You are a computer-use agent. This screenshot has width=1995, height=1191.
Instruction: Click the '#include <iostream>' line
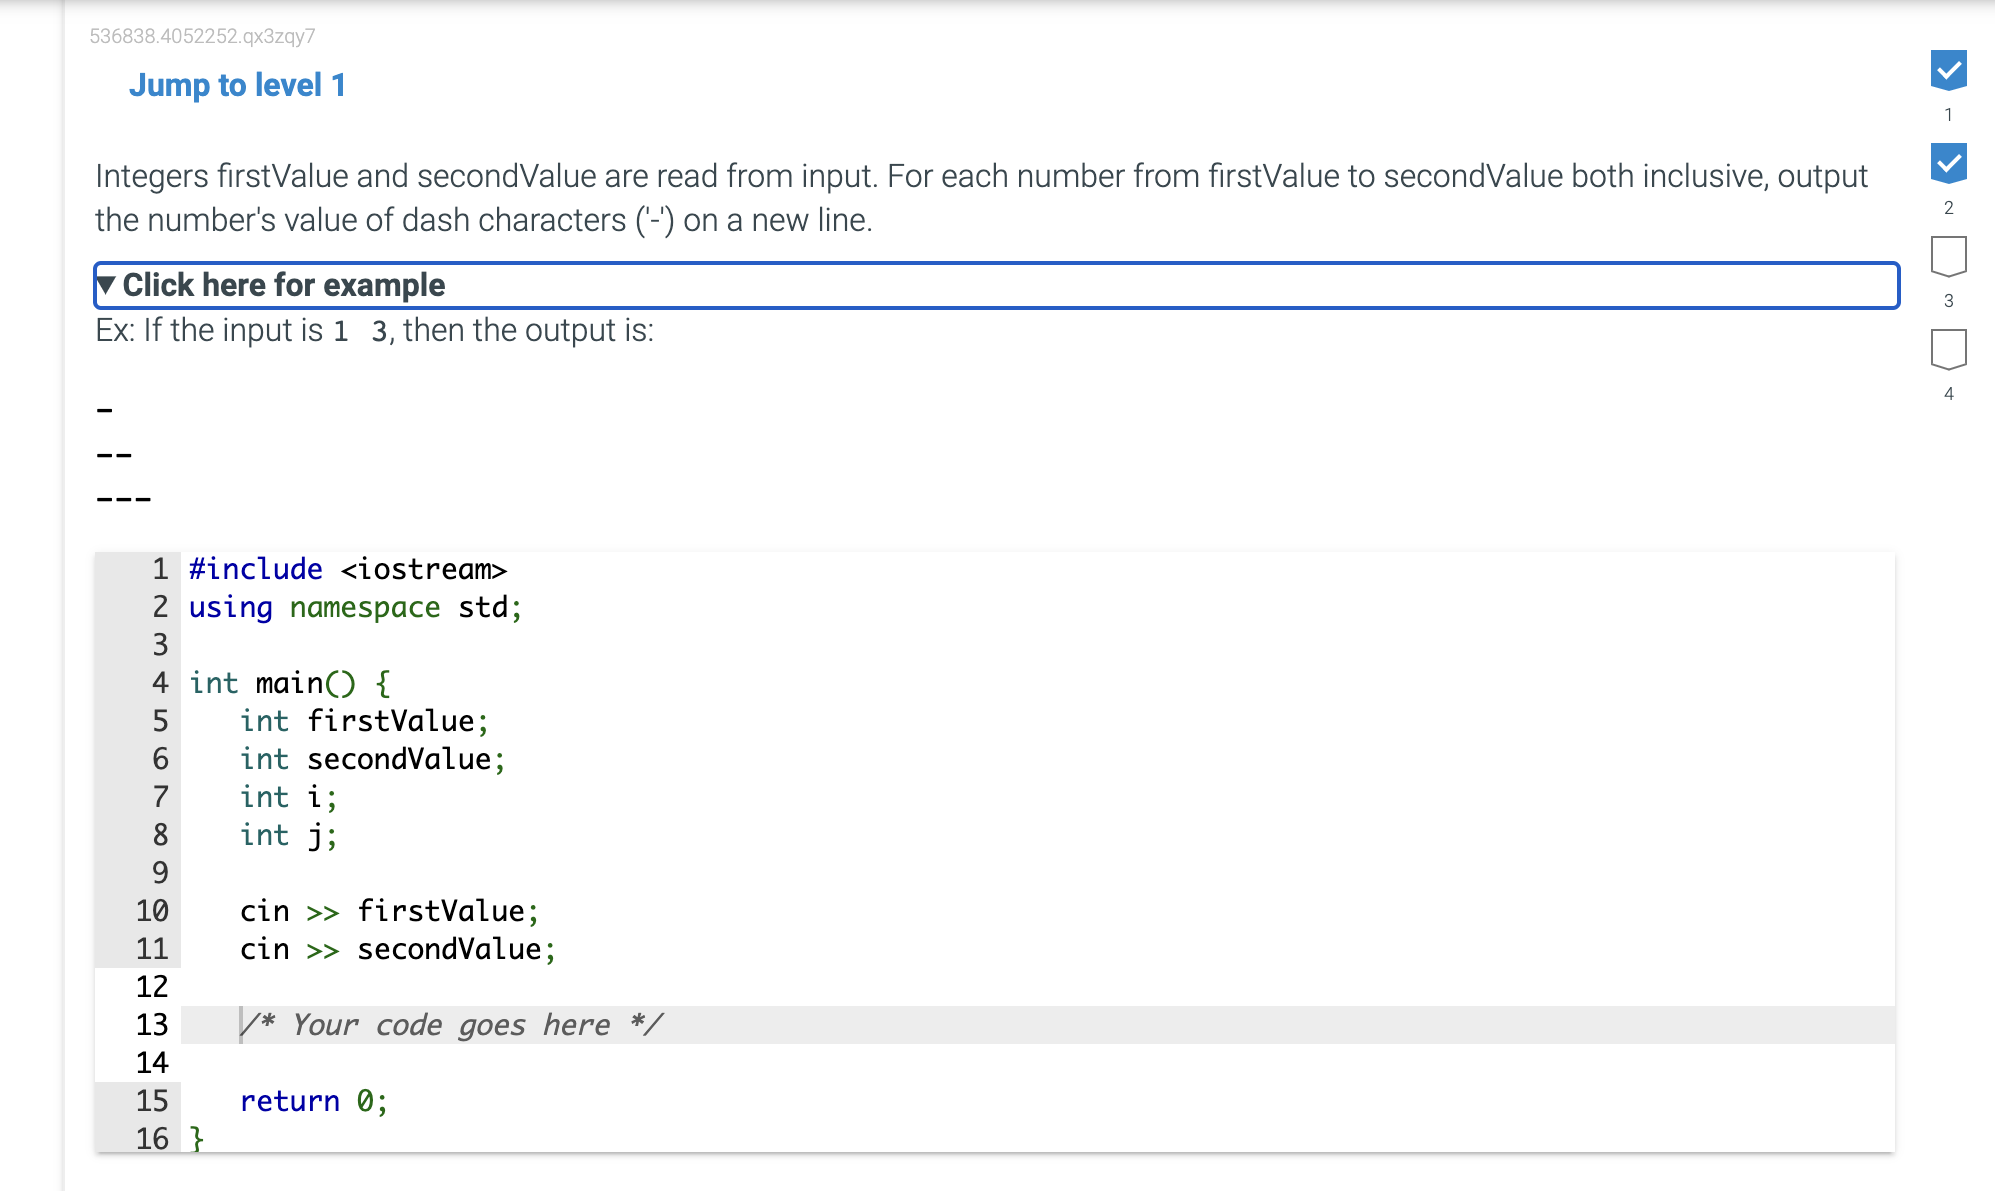[x=348, y=569]
